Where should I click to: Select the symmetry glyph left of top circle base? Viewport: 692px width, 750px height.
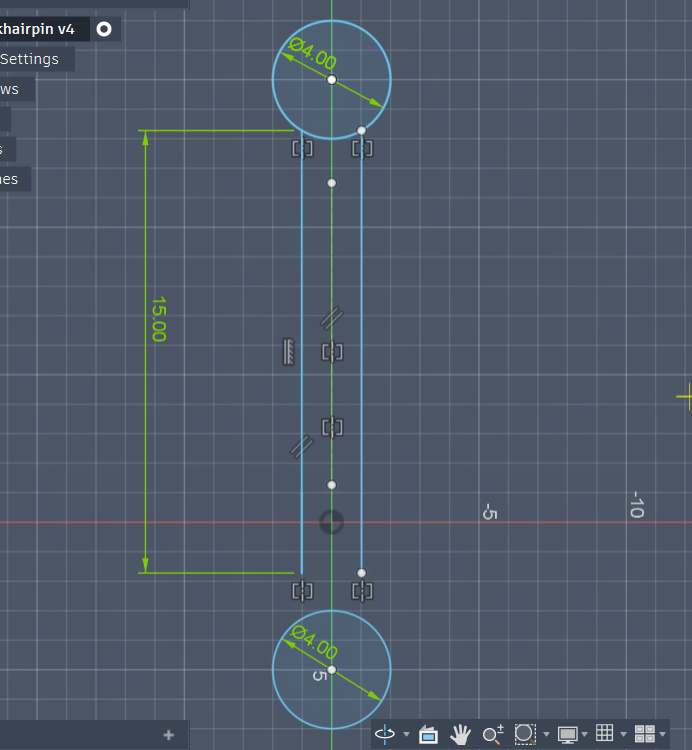click(x=302, y=148)
